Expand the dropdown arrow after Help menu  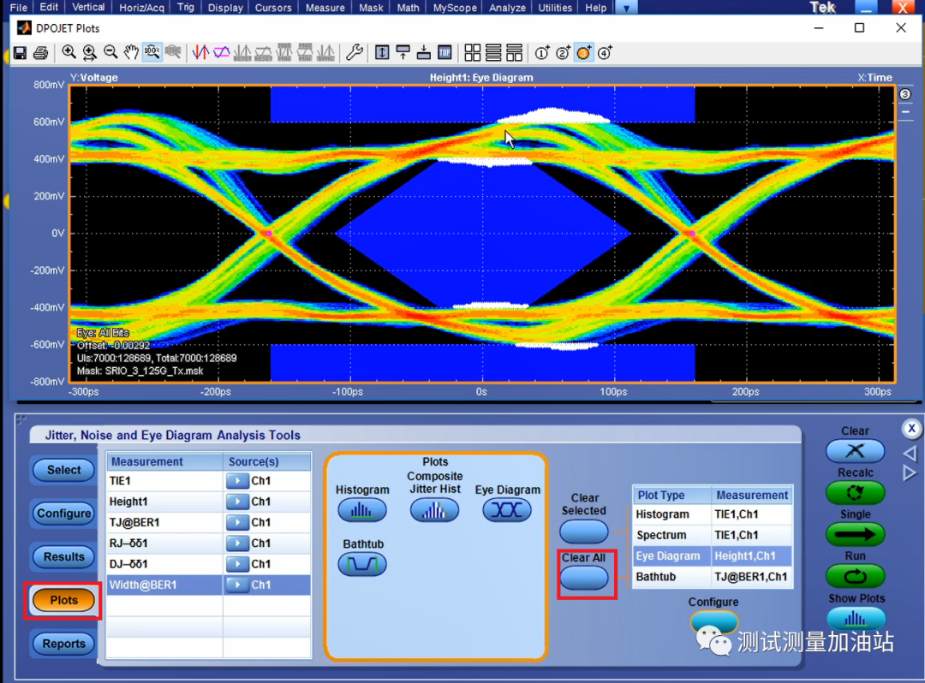pos(626,8)
